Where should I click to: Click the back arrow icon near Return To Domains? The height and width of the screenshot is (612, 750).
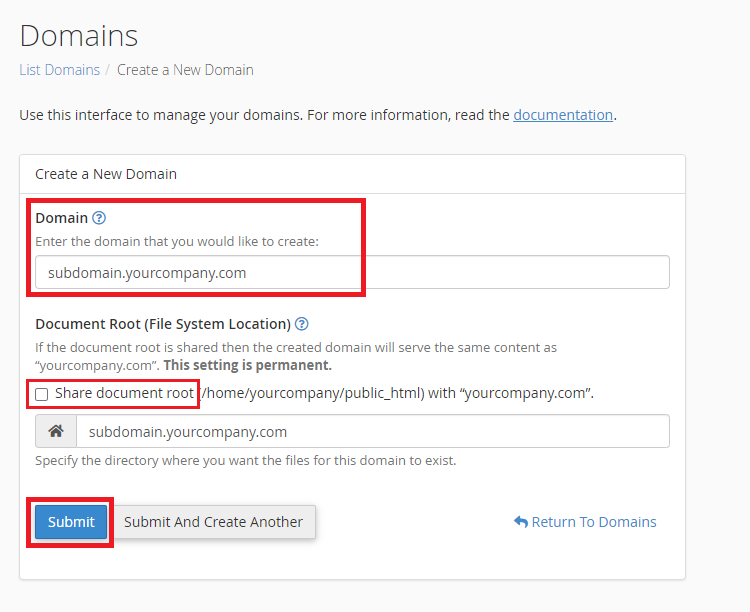(520, 522)
